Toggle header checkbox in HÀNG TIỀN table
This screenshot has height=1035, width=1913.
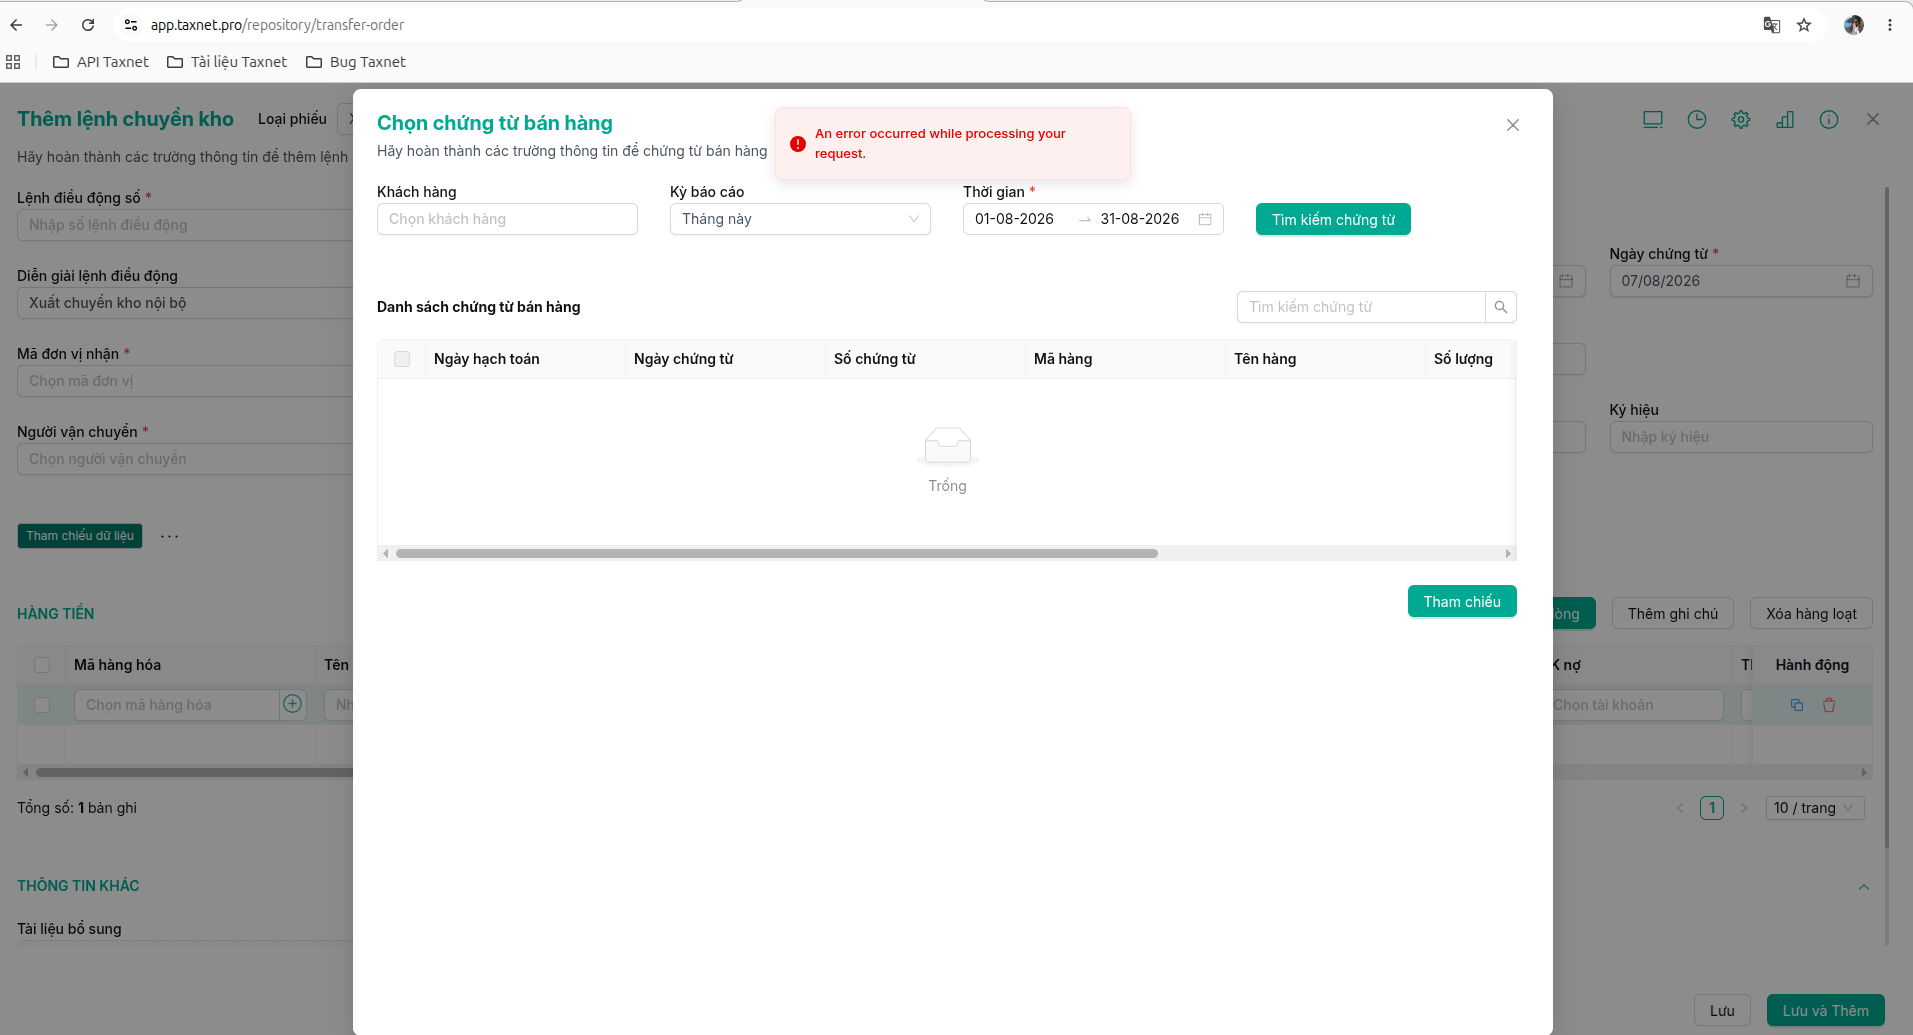coord(42,665)
